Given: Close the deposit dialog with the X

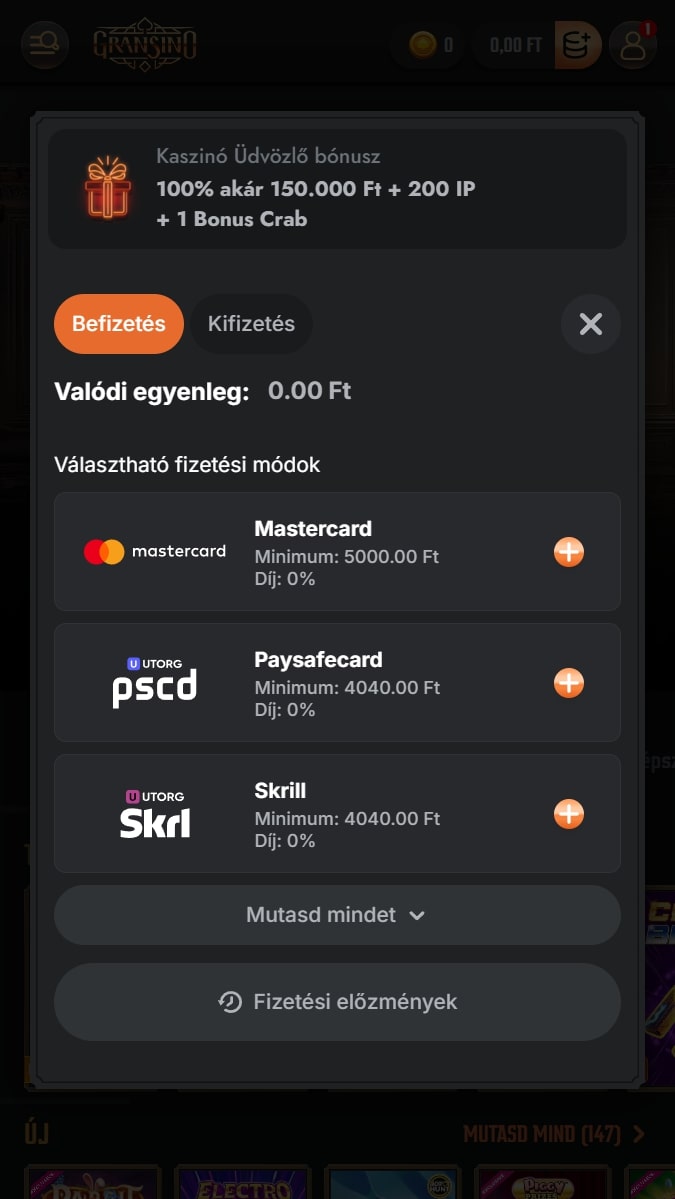Looking at the screenshot, I should [x=590, y=324].
